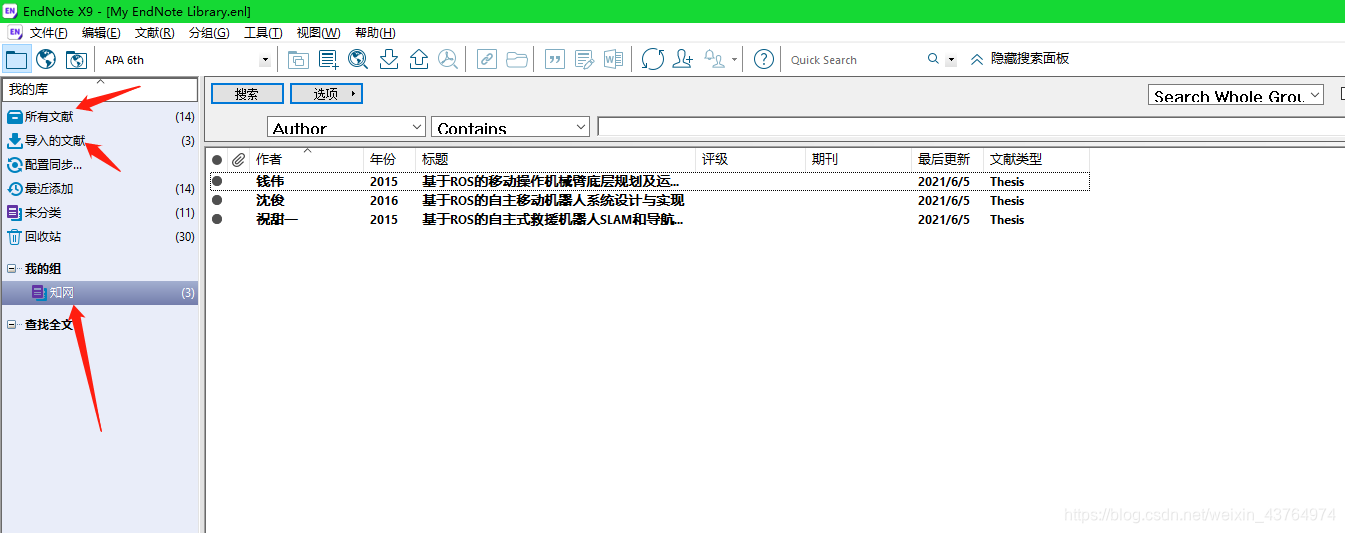This screenshot has width=1345, height=533.
Task: Select 未分类 group
Action: pos(100,213)
